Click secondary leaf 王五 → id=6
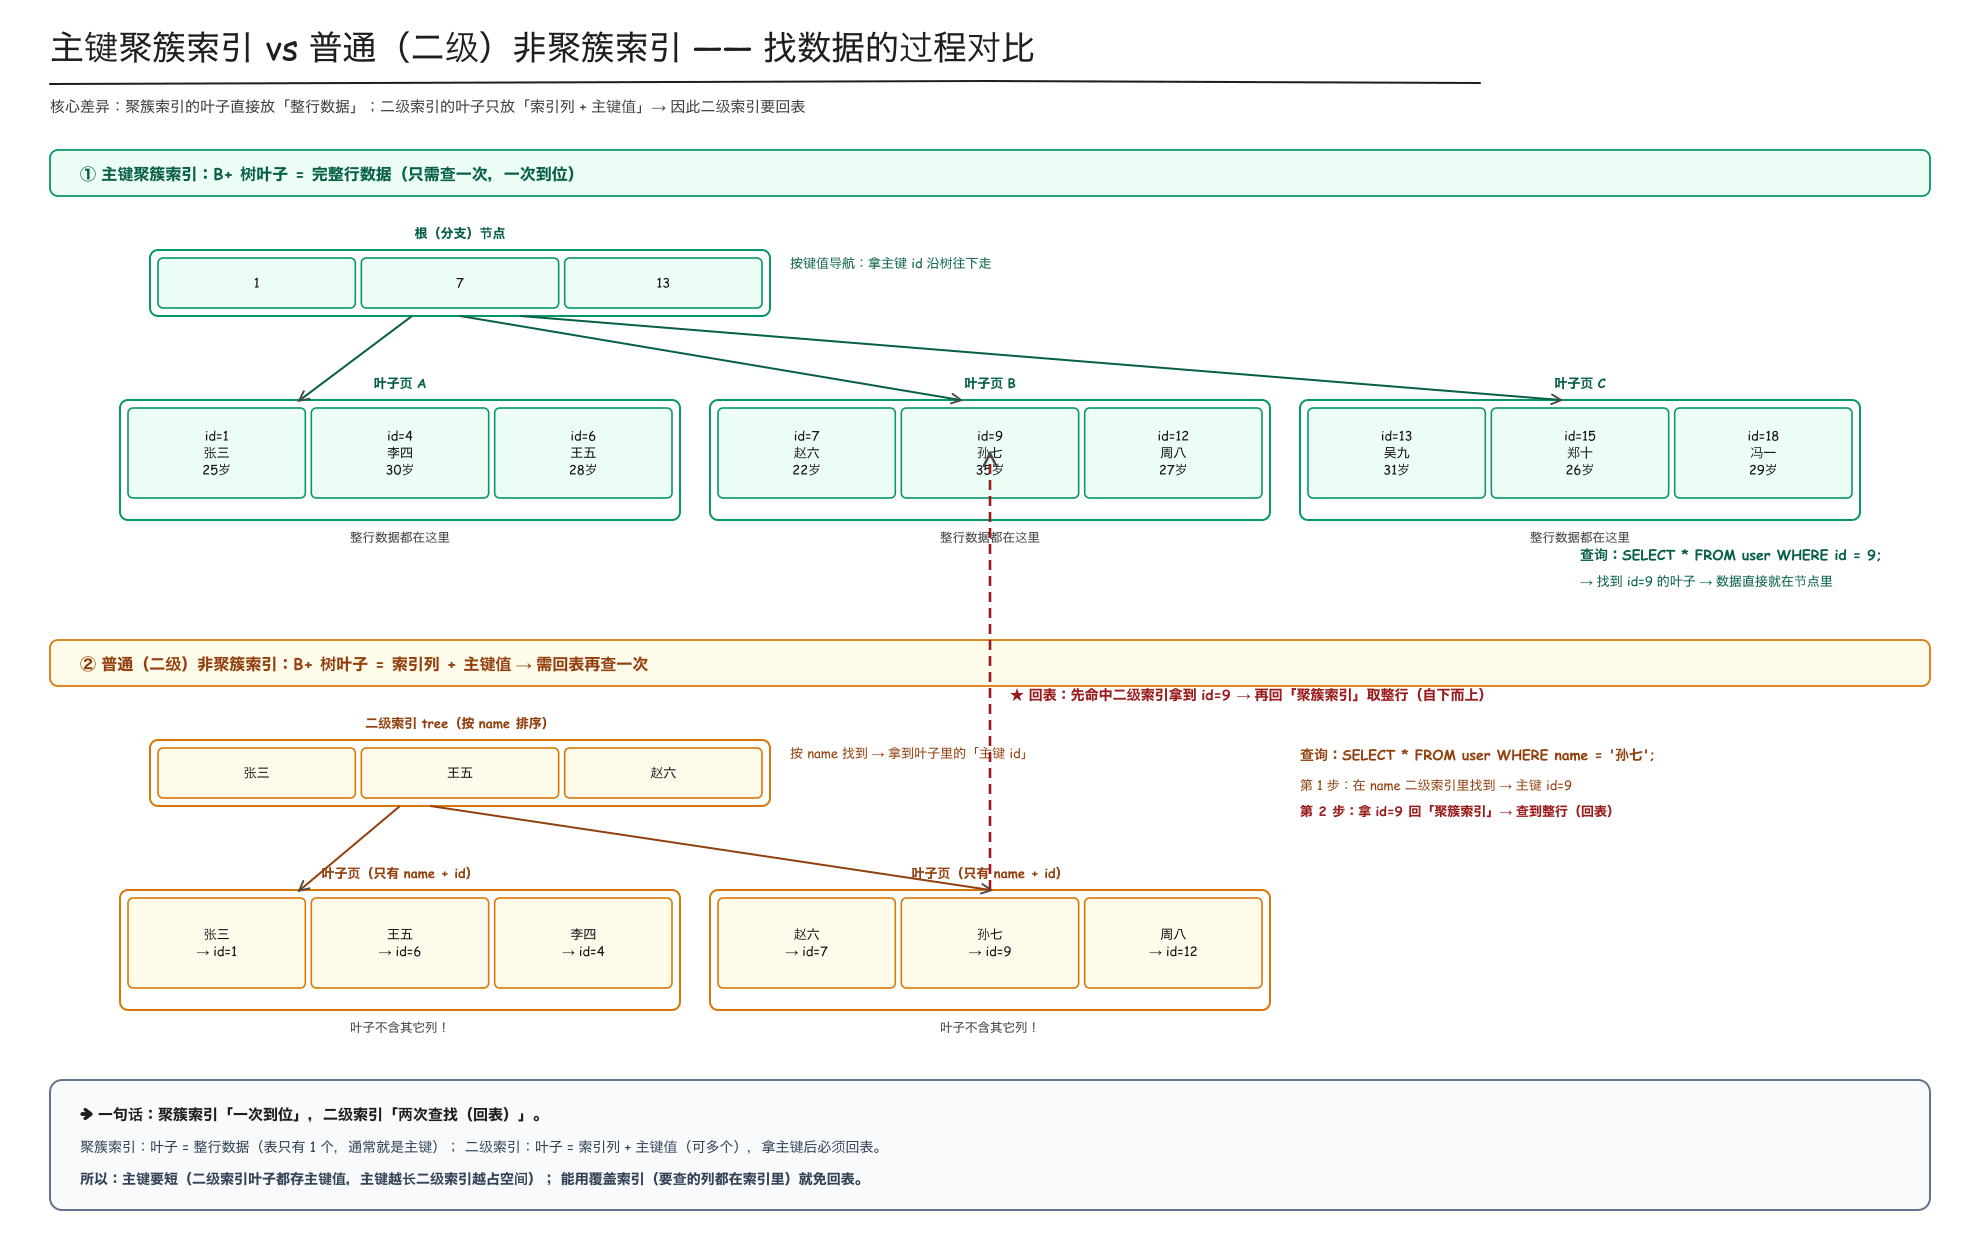 tap(400, 943)
